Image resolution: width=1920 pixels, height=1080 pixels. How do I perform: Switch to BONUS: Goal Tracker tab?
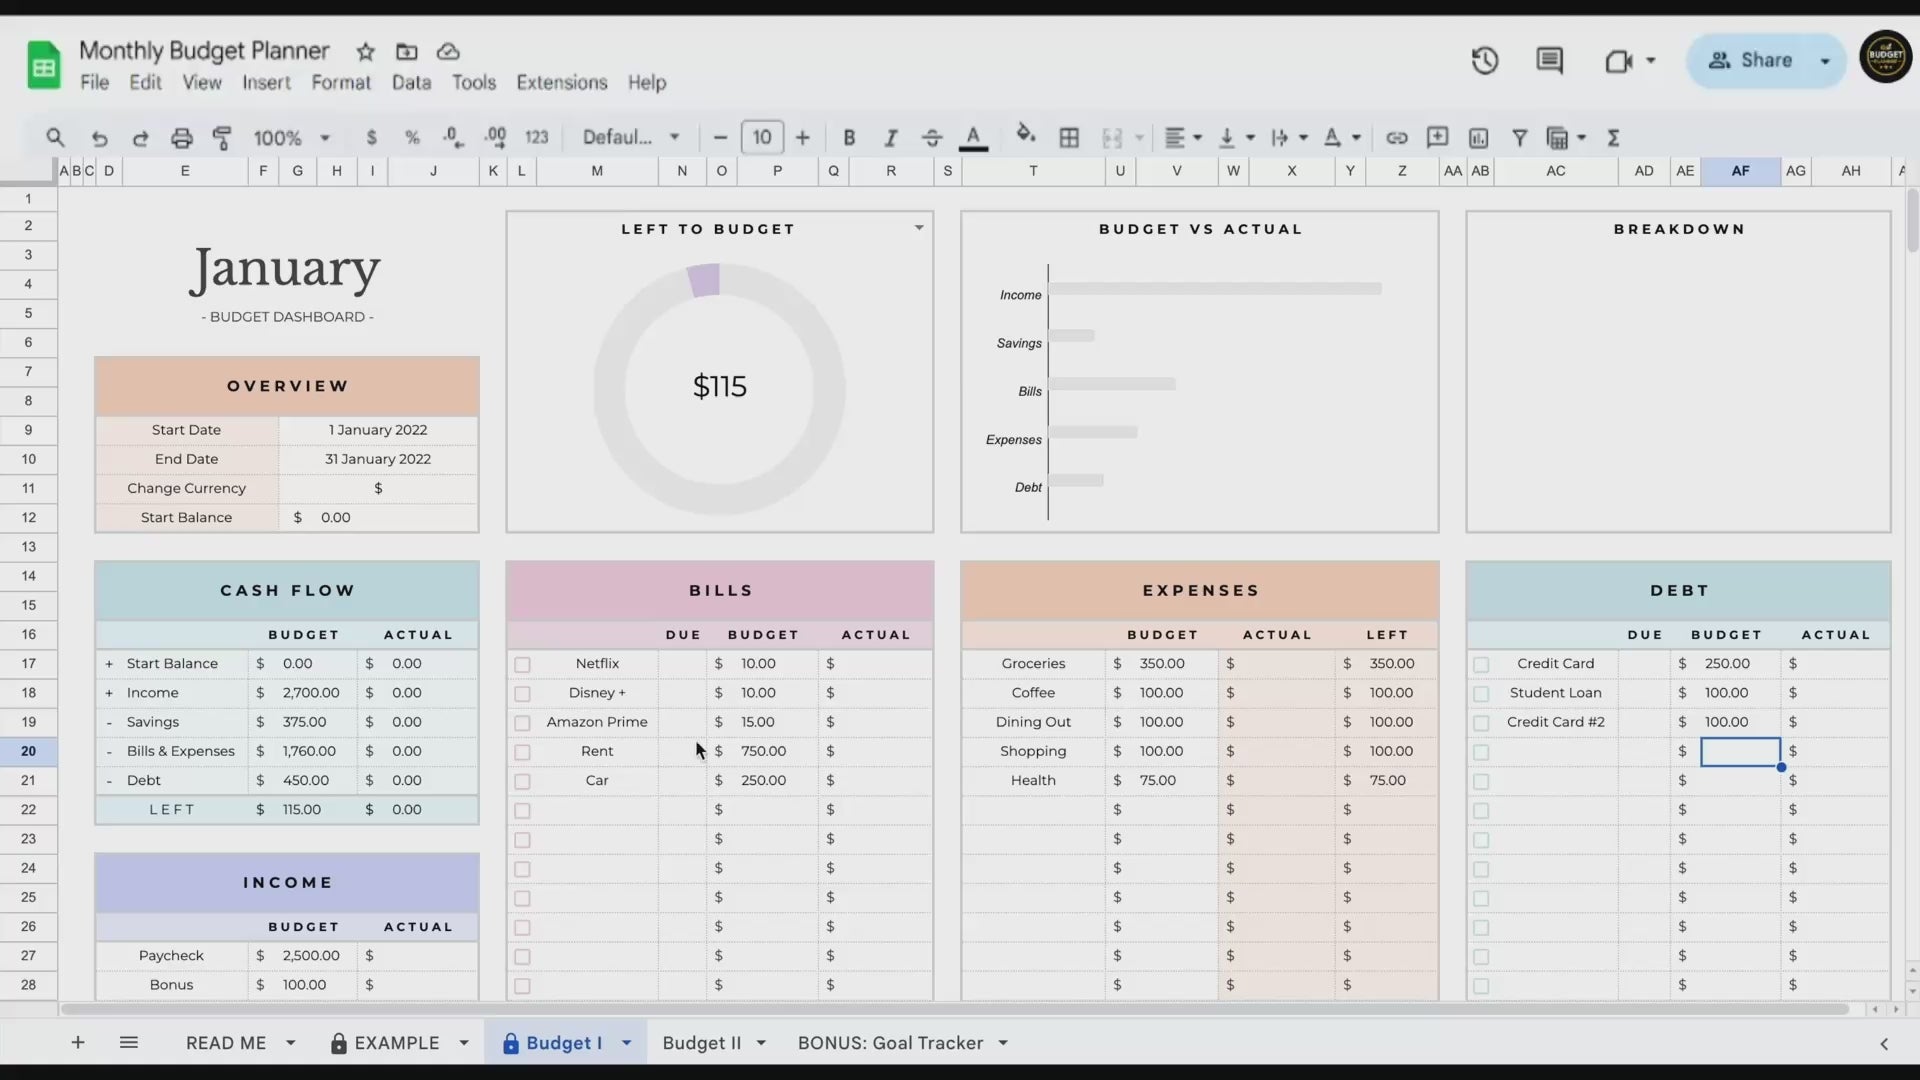click(x=890, y=1043)
